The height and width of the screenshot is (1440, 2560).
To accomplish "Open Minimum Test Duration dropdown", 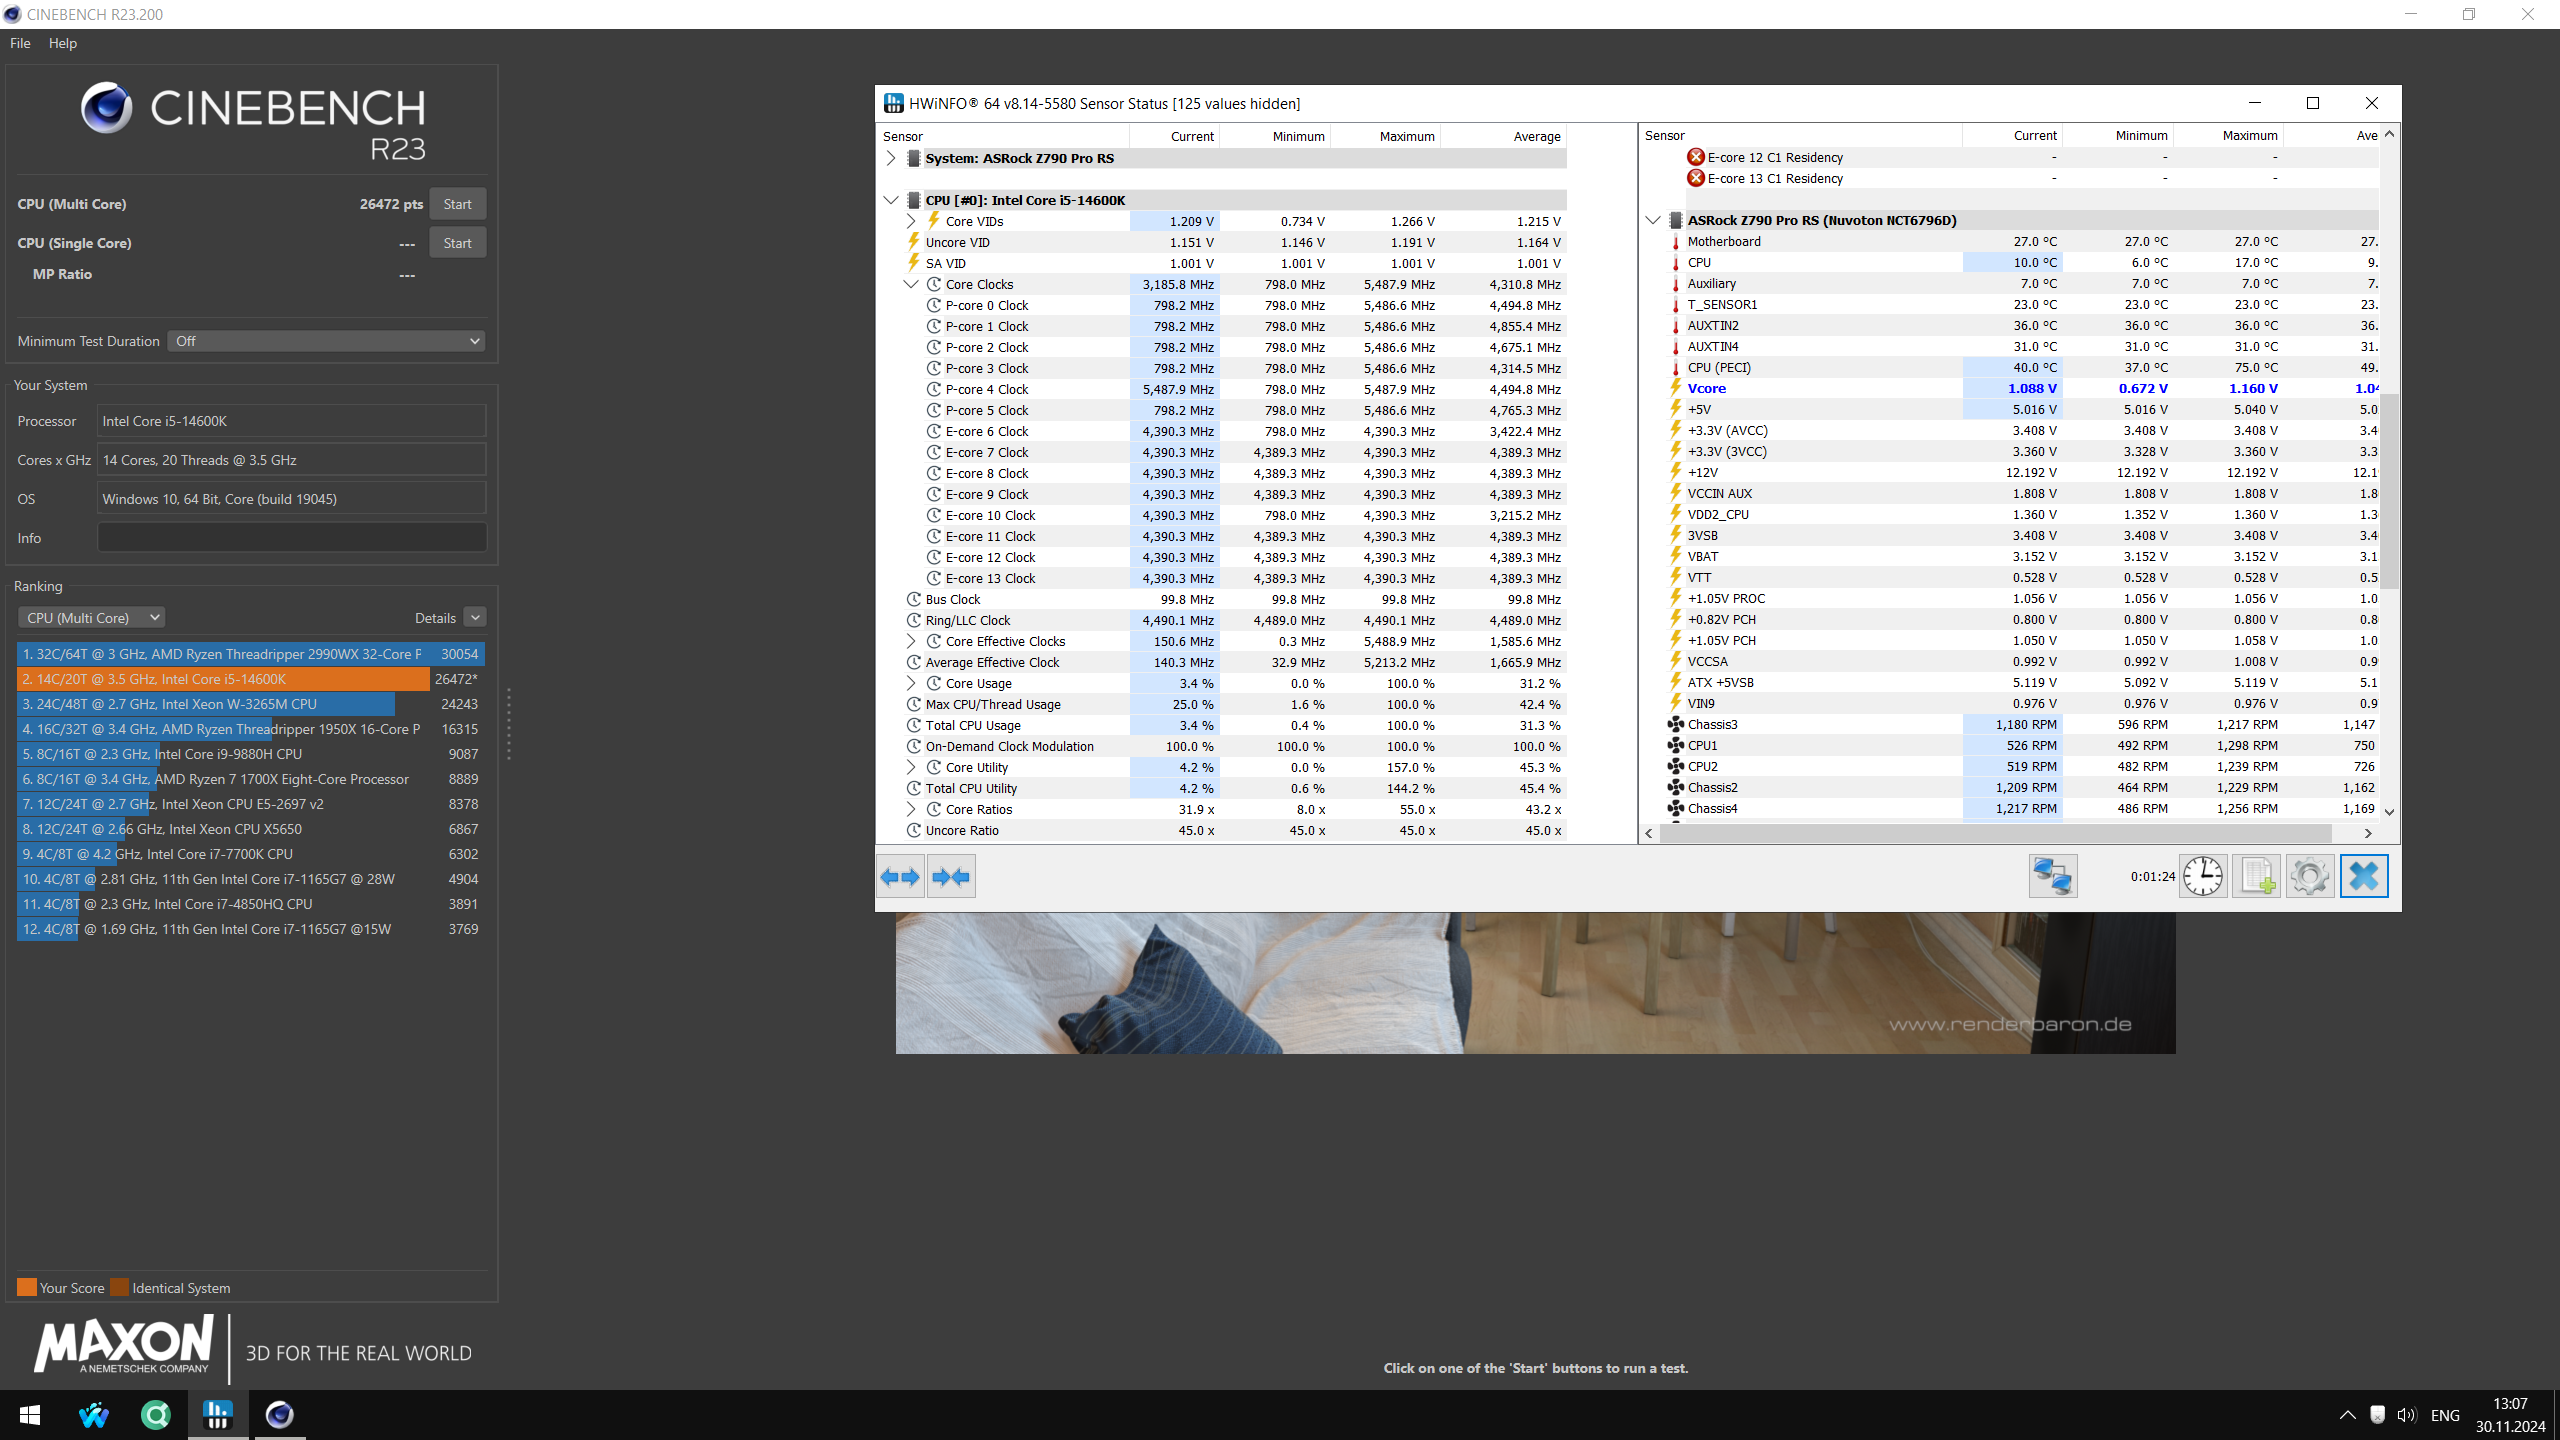I will (x=326, y=341).
